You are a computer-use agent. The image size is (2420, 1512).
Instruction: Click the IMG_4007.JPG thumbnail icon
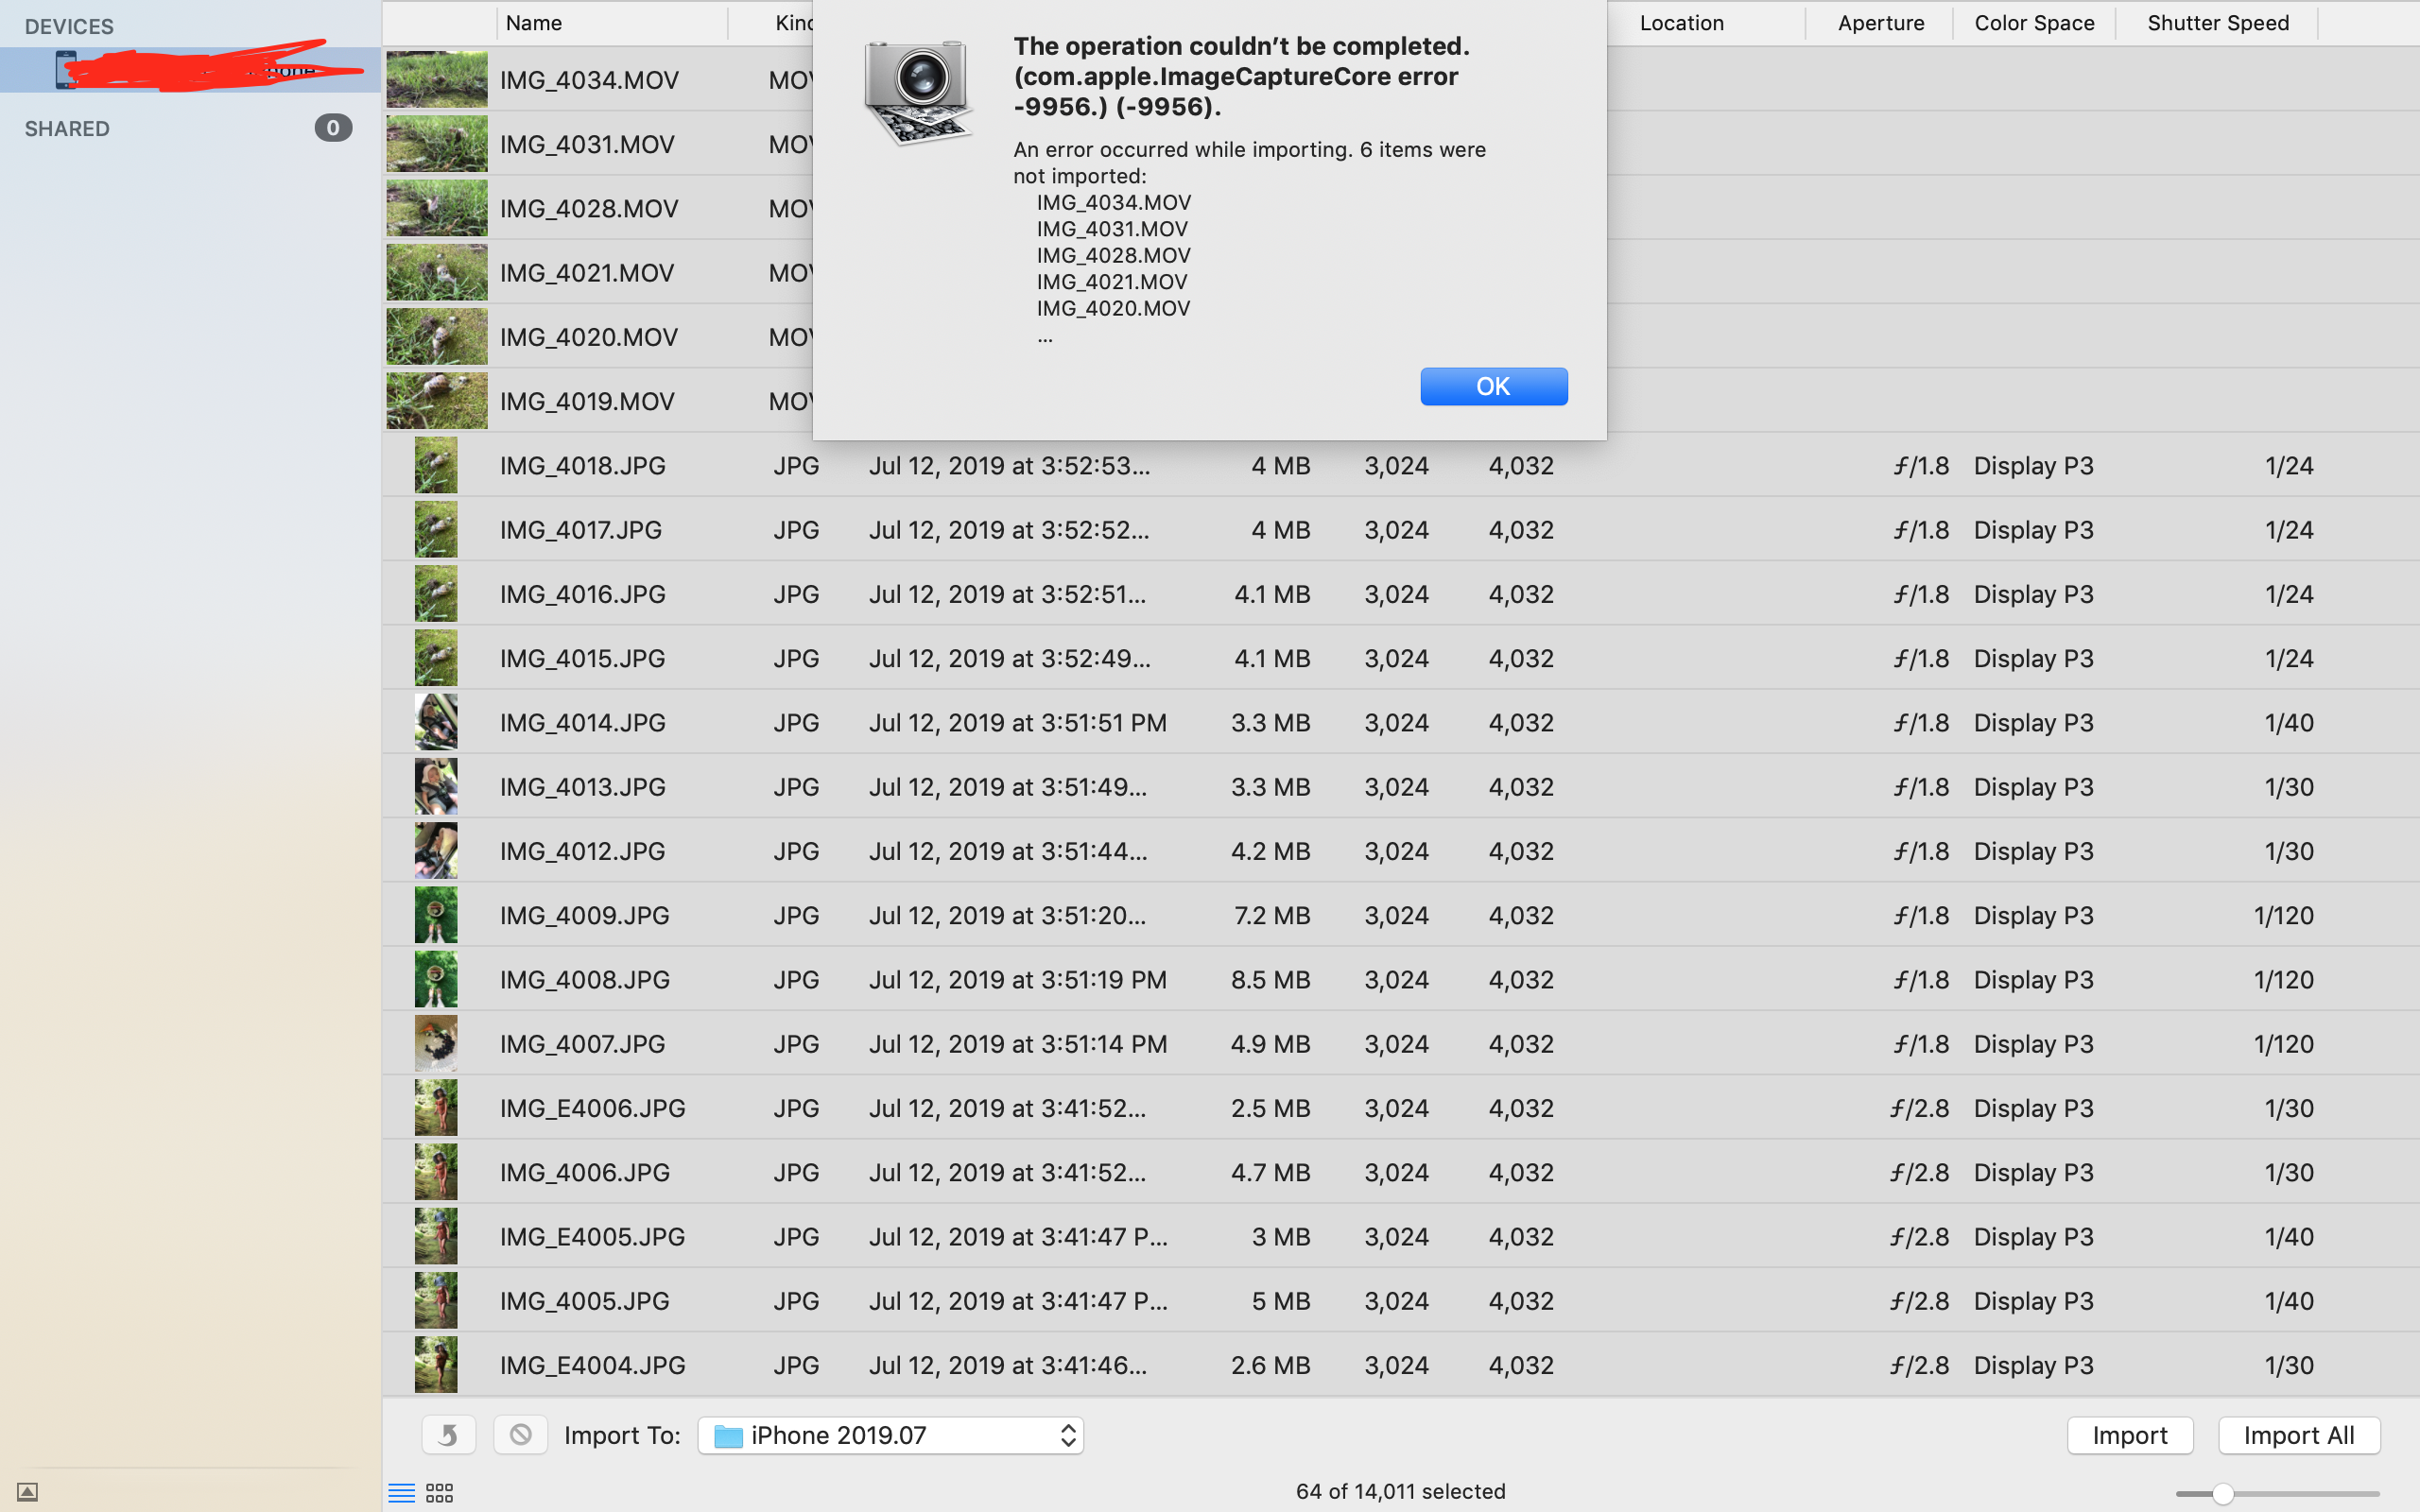(x=436, y=1043)
